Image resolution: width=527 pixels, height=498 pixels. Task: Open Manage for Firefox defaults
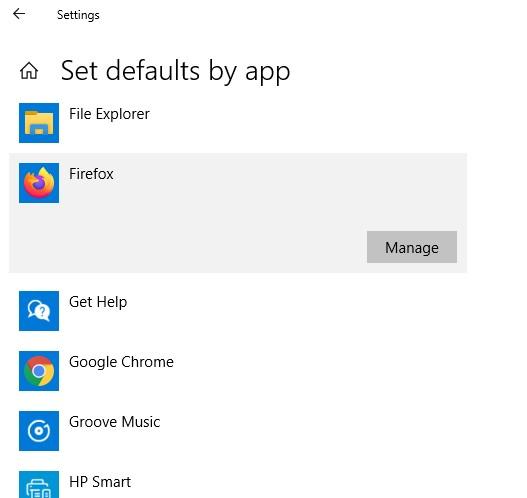[x=412, y=247]
